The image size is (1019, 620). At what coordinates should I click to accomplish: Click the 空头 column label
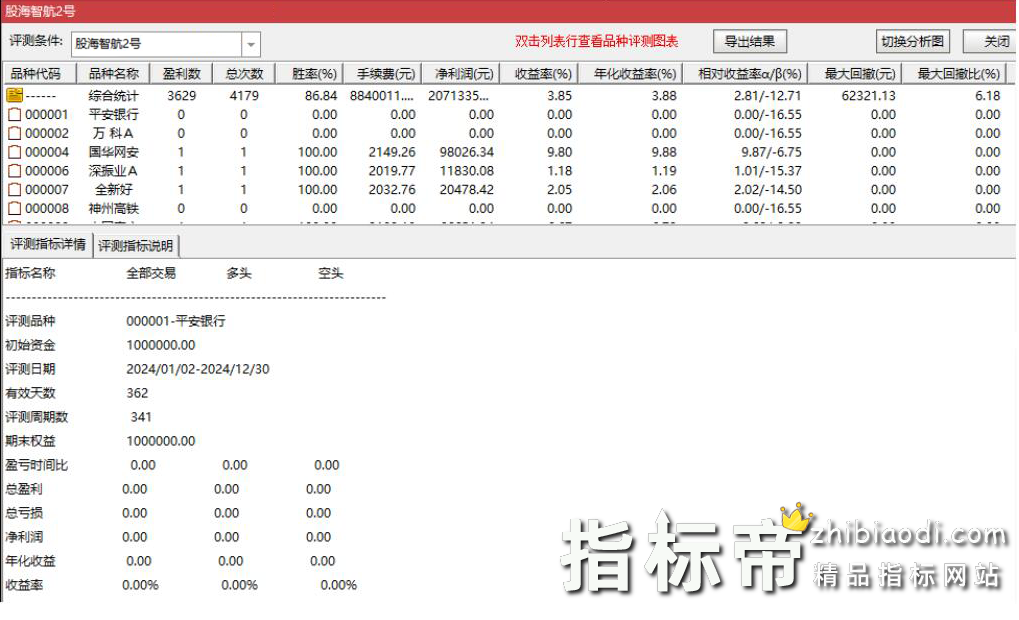pos(330,274)
